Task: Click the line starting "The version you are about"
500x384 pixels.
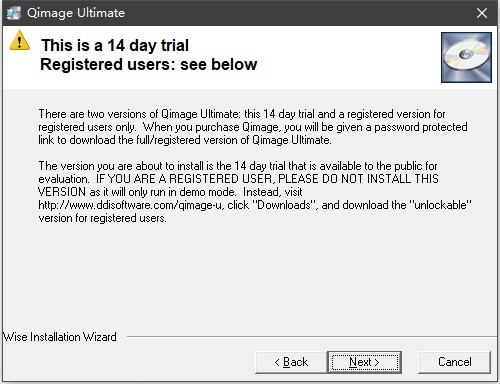Action: click(x=238, y=166)
